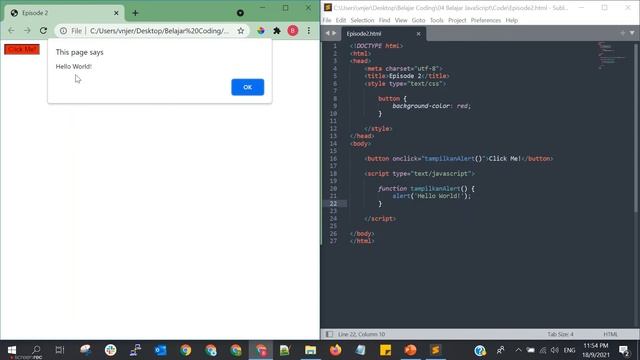Open the Selection menu
This screenshot has height=360, width=640.
pyautogui.click(x=362, y=20)
